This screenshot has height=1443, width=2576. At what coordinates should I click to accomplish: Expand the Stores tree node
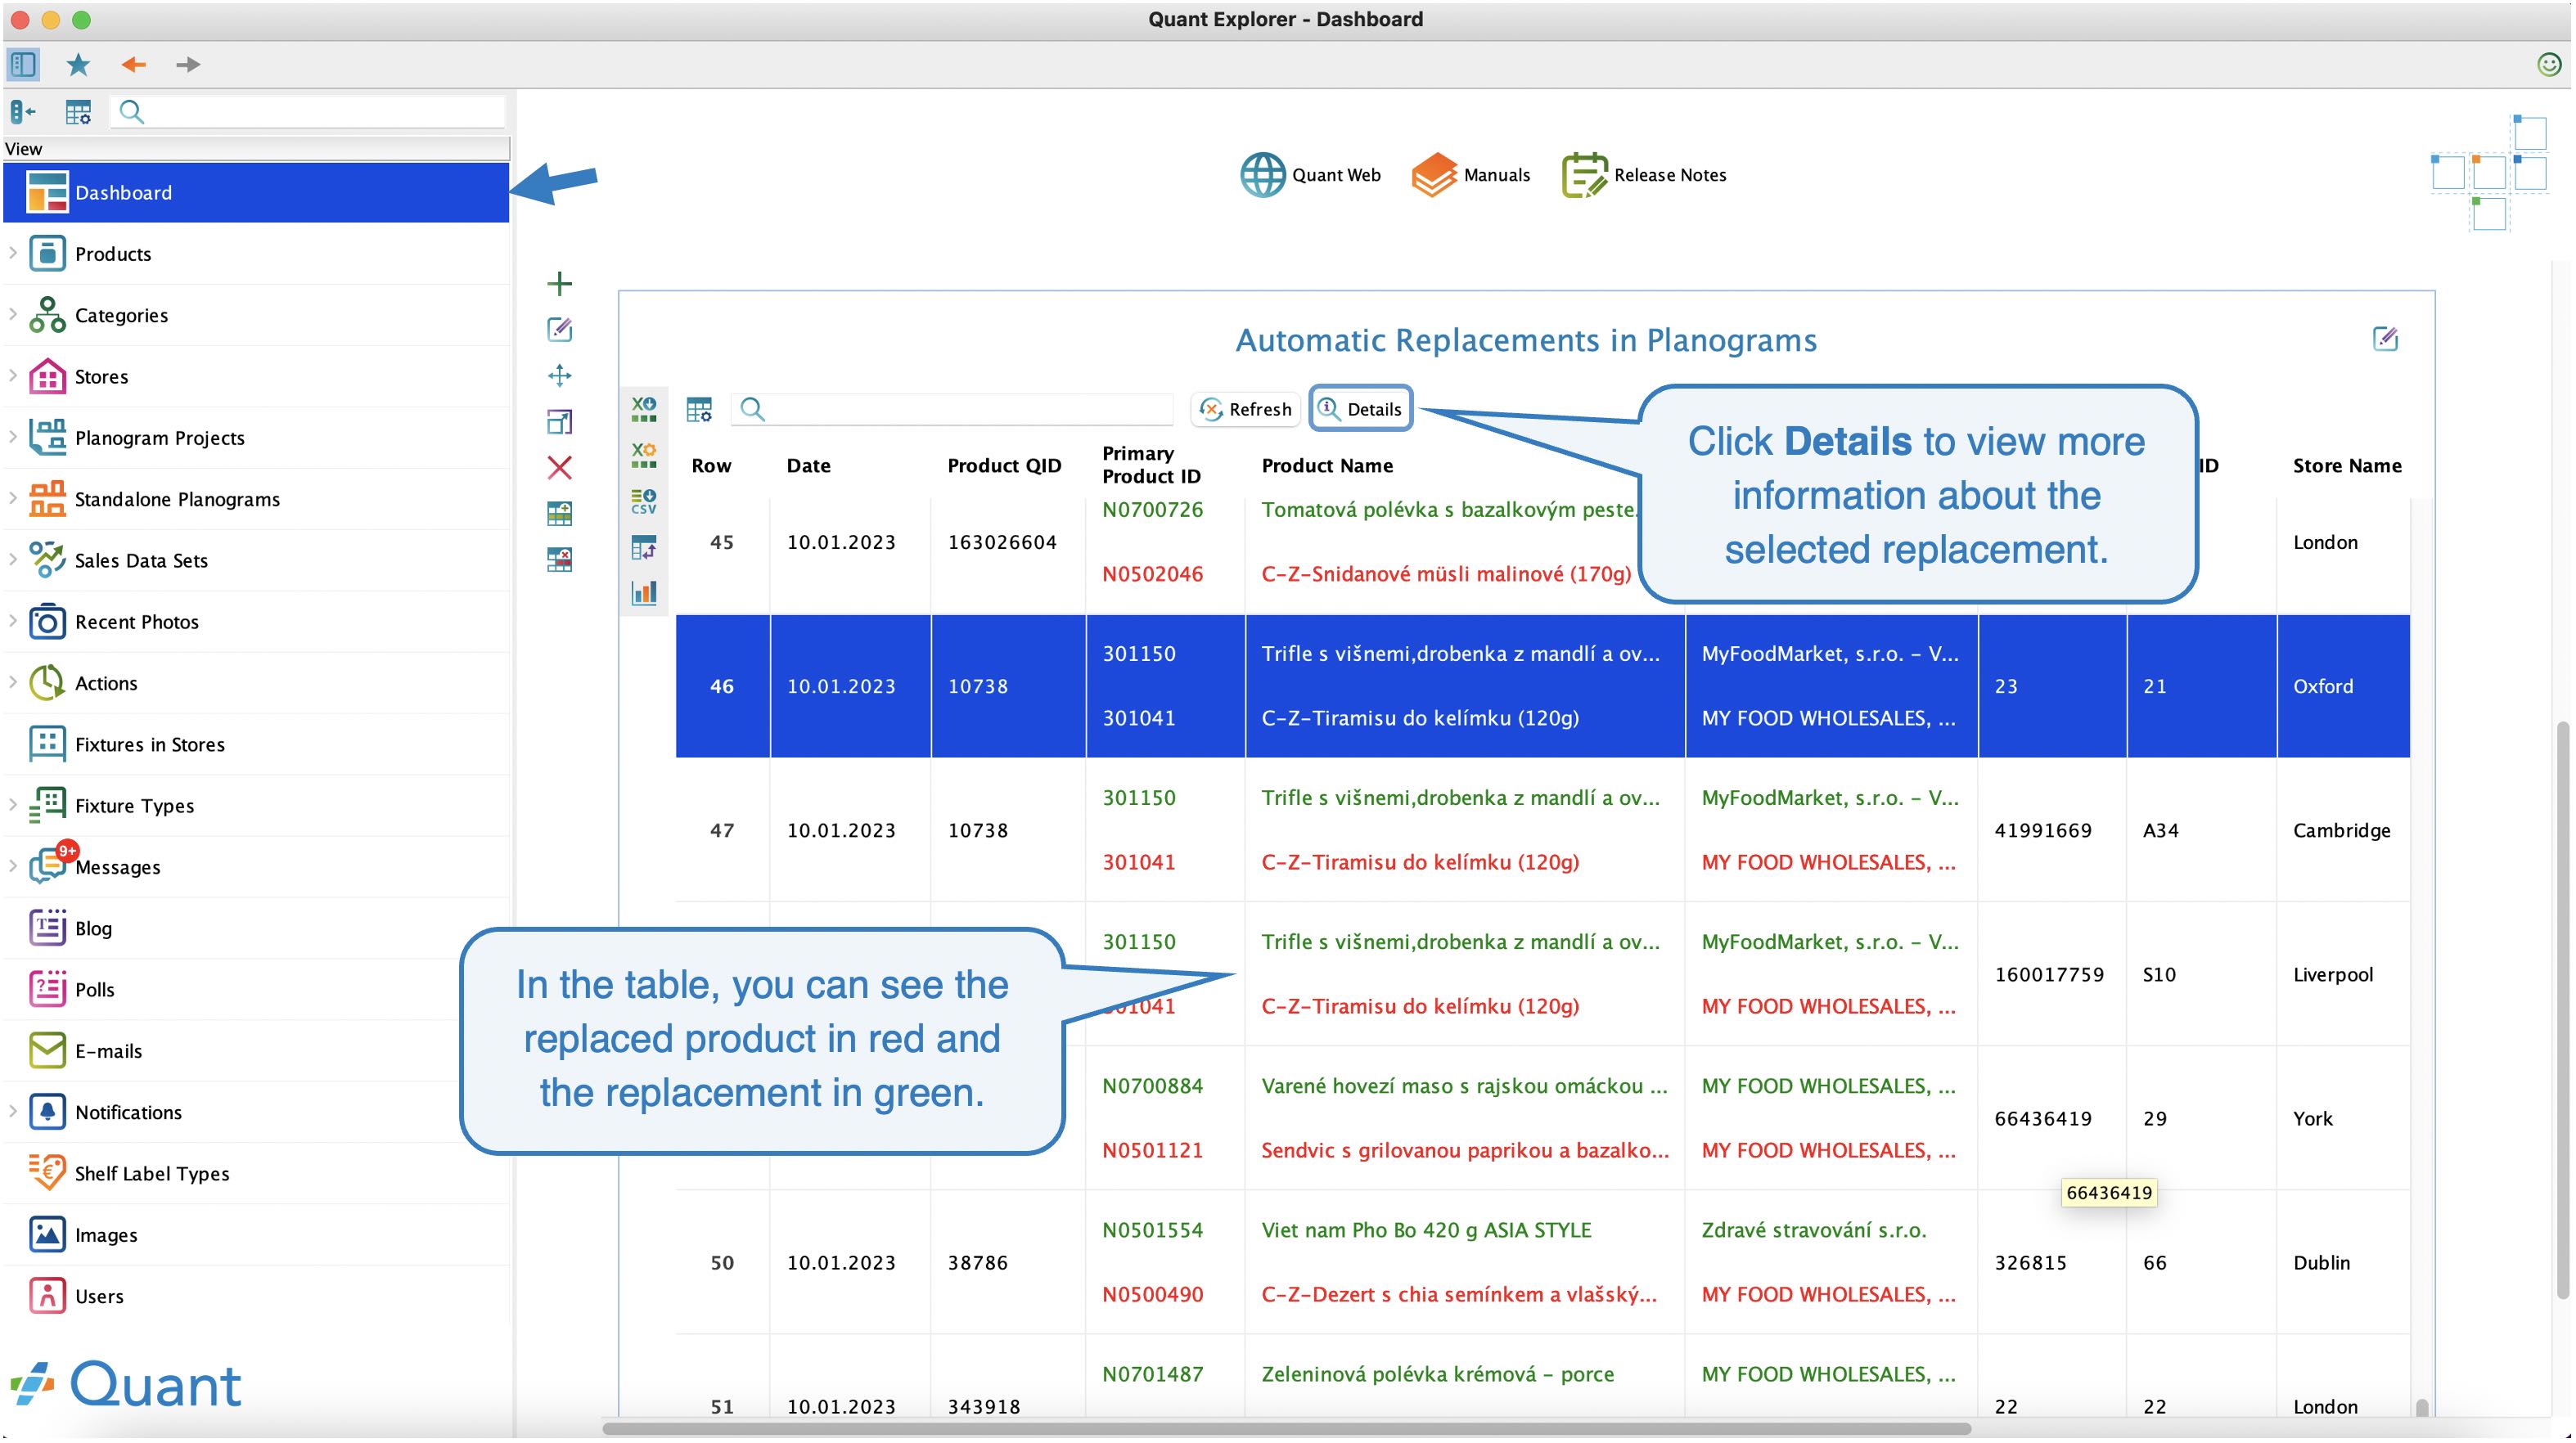(13, 376)
